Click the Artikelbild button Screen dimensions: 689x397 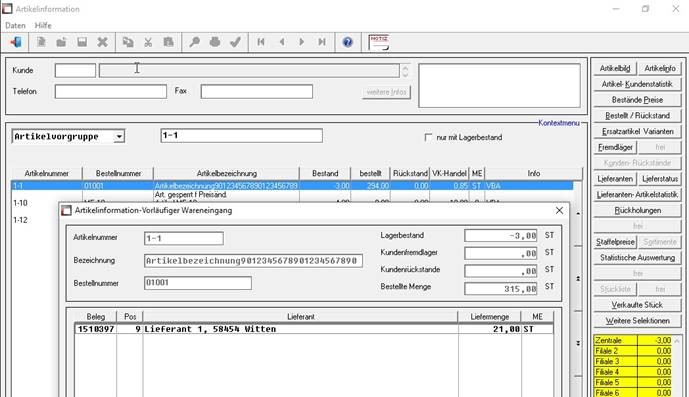point(615,68)
